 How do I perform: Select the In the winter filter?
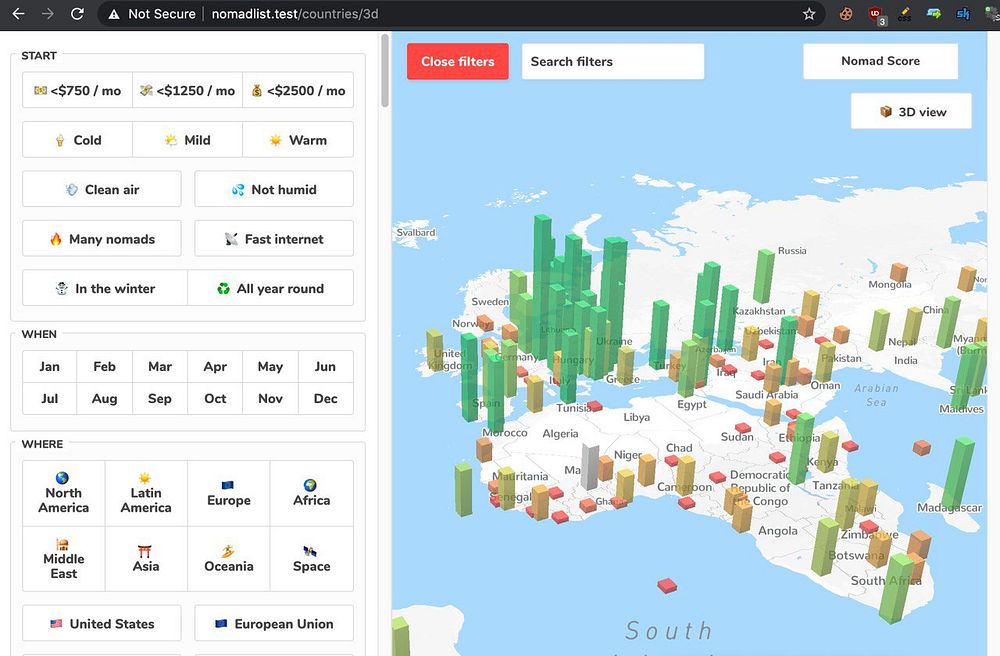coord(105,288)
